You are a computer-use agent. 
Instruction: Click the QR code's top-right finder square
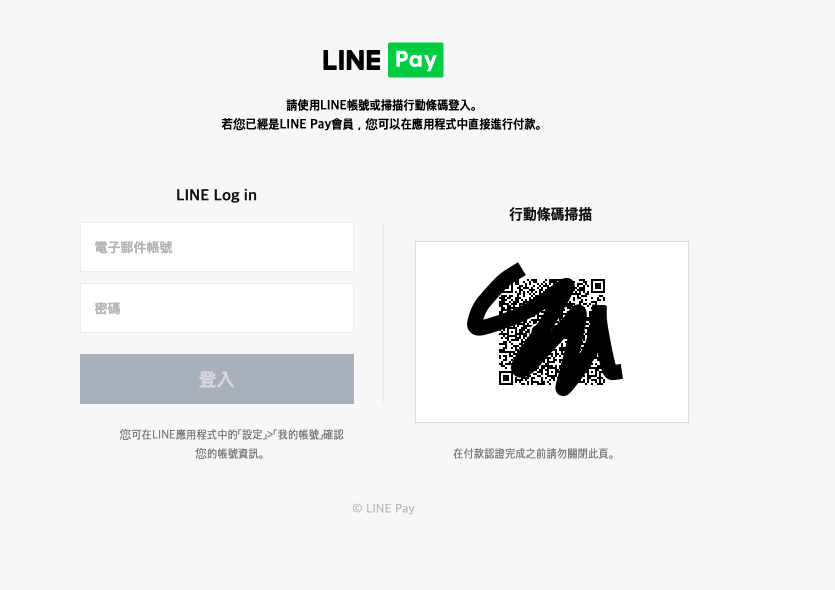point(597,286)
